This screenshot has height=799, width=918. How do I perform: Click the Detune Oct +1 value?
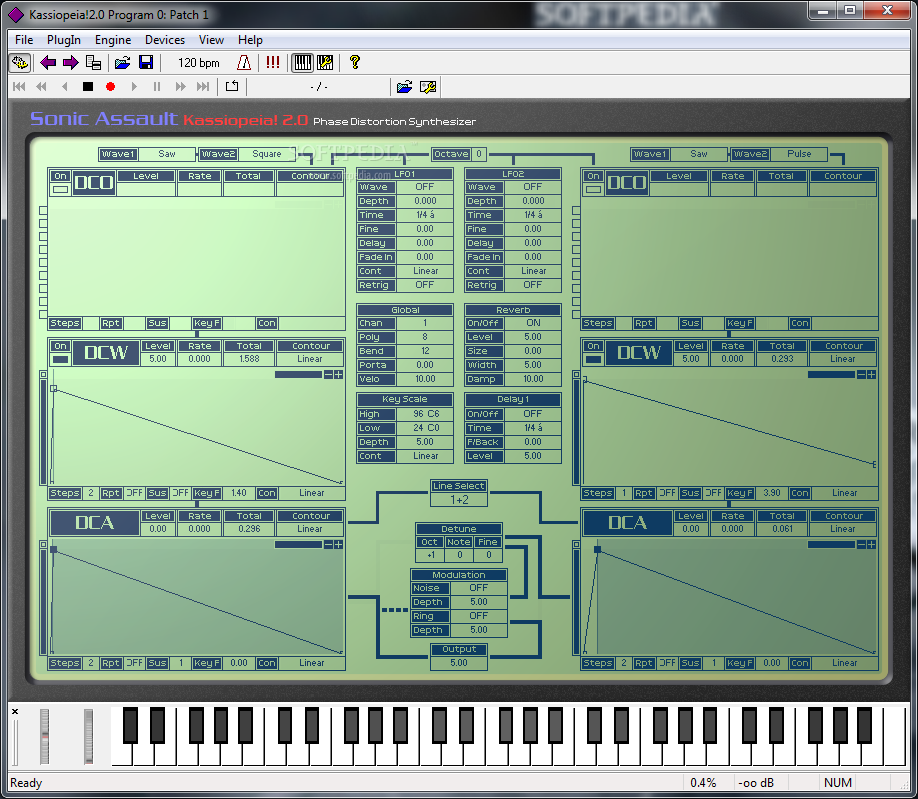pos(430,555)
